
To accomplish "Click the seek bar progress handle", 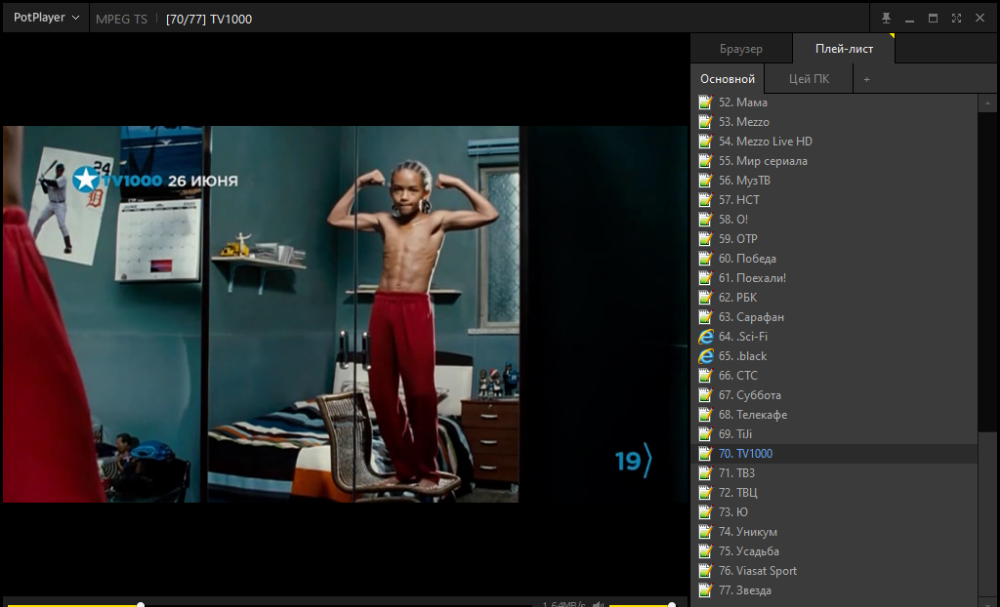I will (140, 604).
